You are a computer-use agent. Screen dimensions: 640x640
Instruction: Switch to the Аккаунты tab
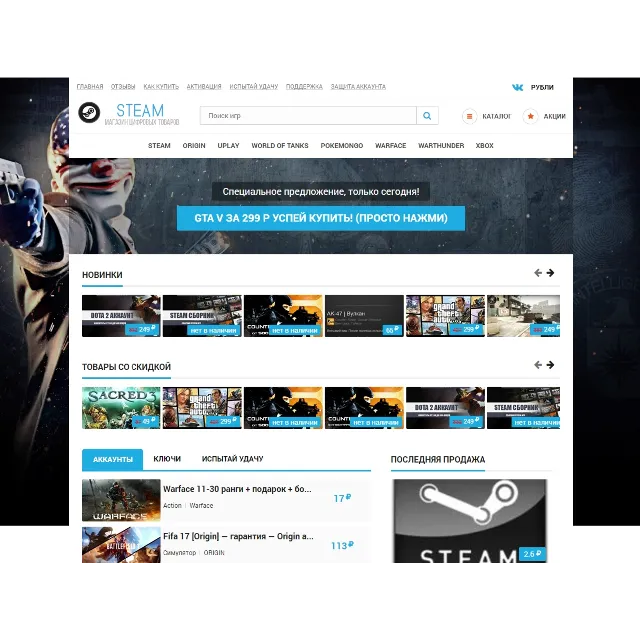[x=113, y=460]
